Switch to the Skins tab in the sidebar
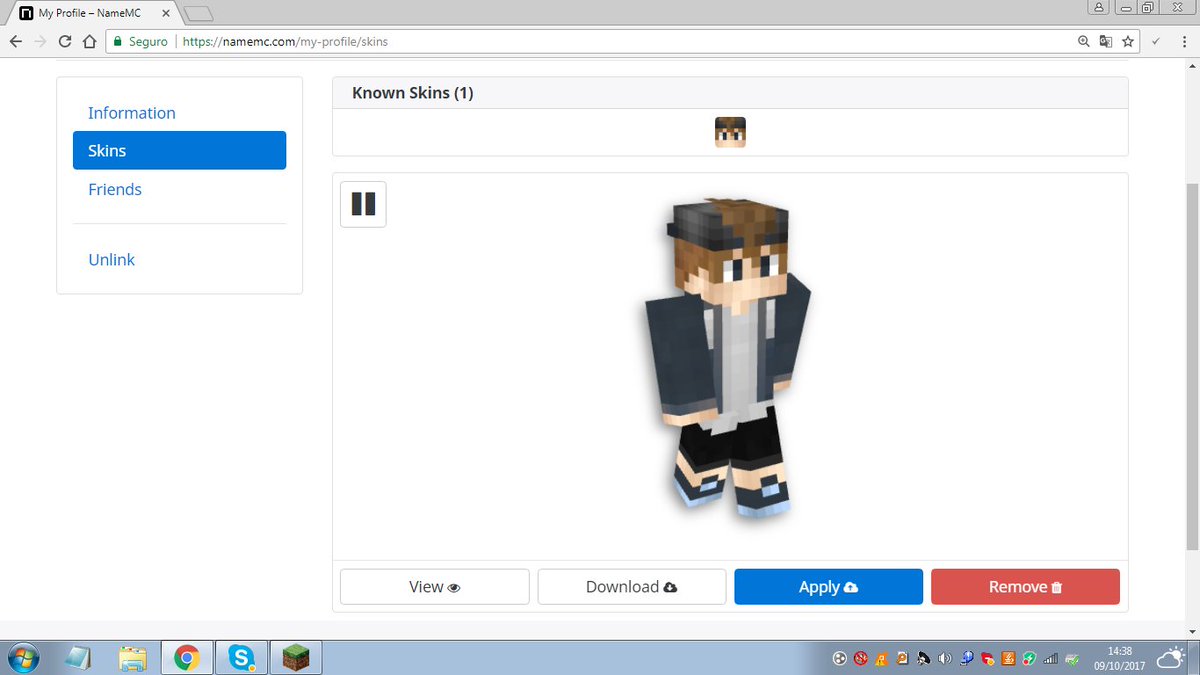 [106, 150]
